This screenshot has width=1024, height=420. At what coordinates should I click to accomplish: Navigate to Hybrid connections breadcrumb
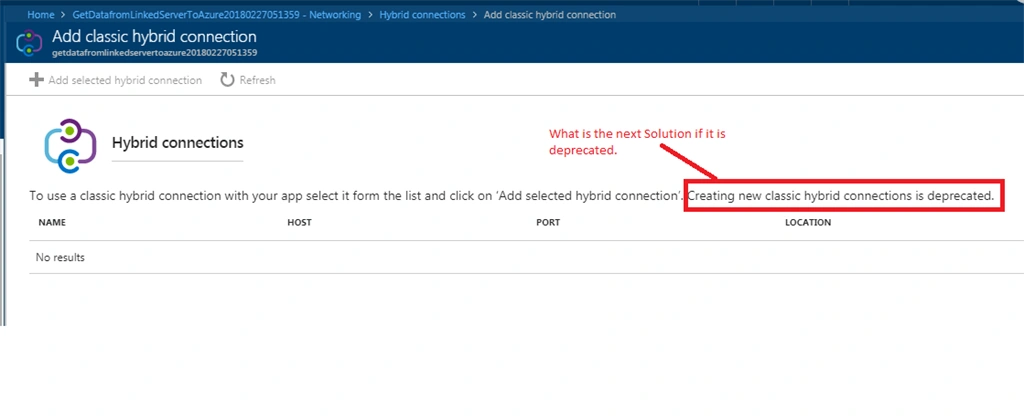click(x=423, y=14)
